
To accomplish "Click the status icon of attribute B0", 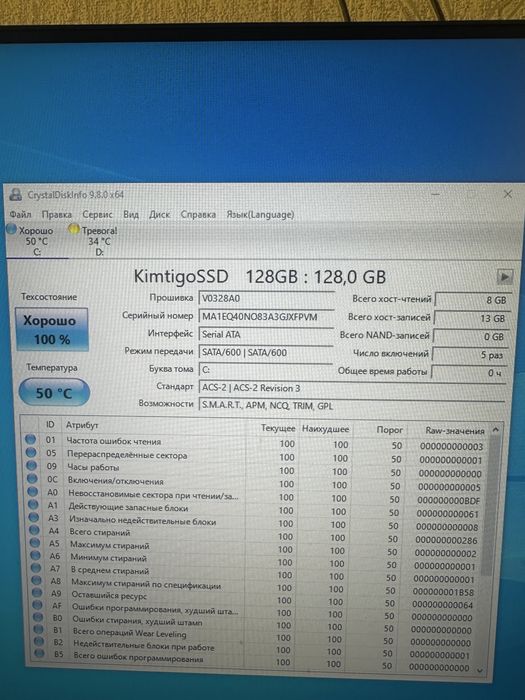I will [38, 617].
